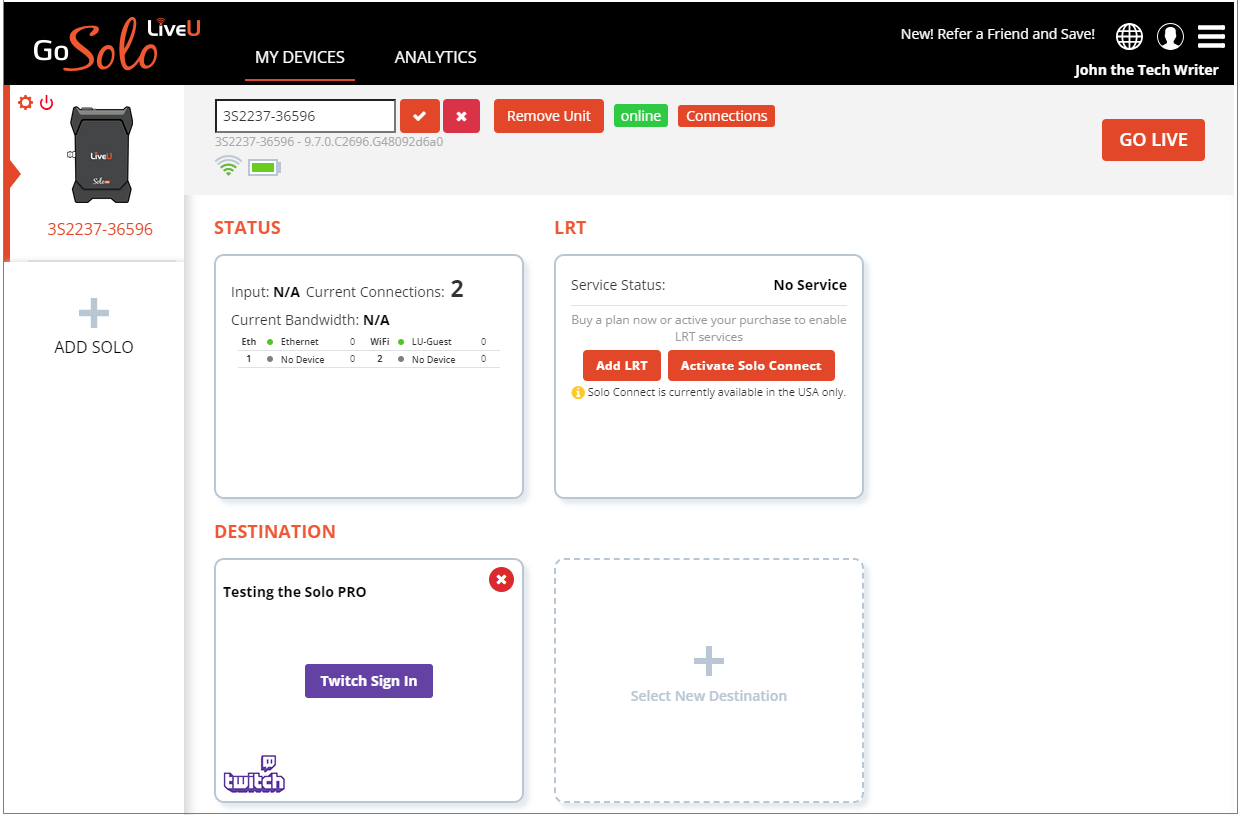Open the ANALYTICS tab
The image size is (1242, 815).
[436, 57]
